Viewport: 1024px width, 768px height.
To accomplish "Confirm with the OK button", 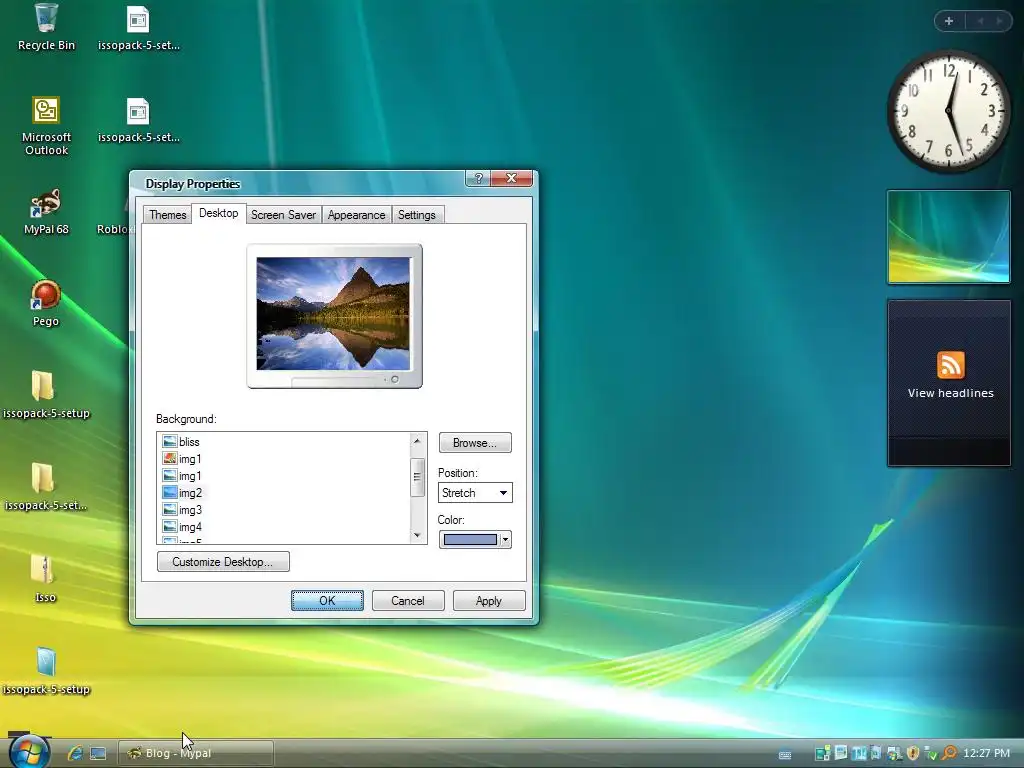I will [x=327, y=601].
